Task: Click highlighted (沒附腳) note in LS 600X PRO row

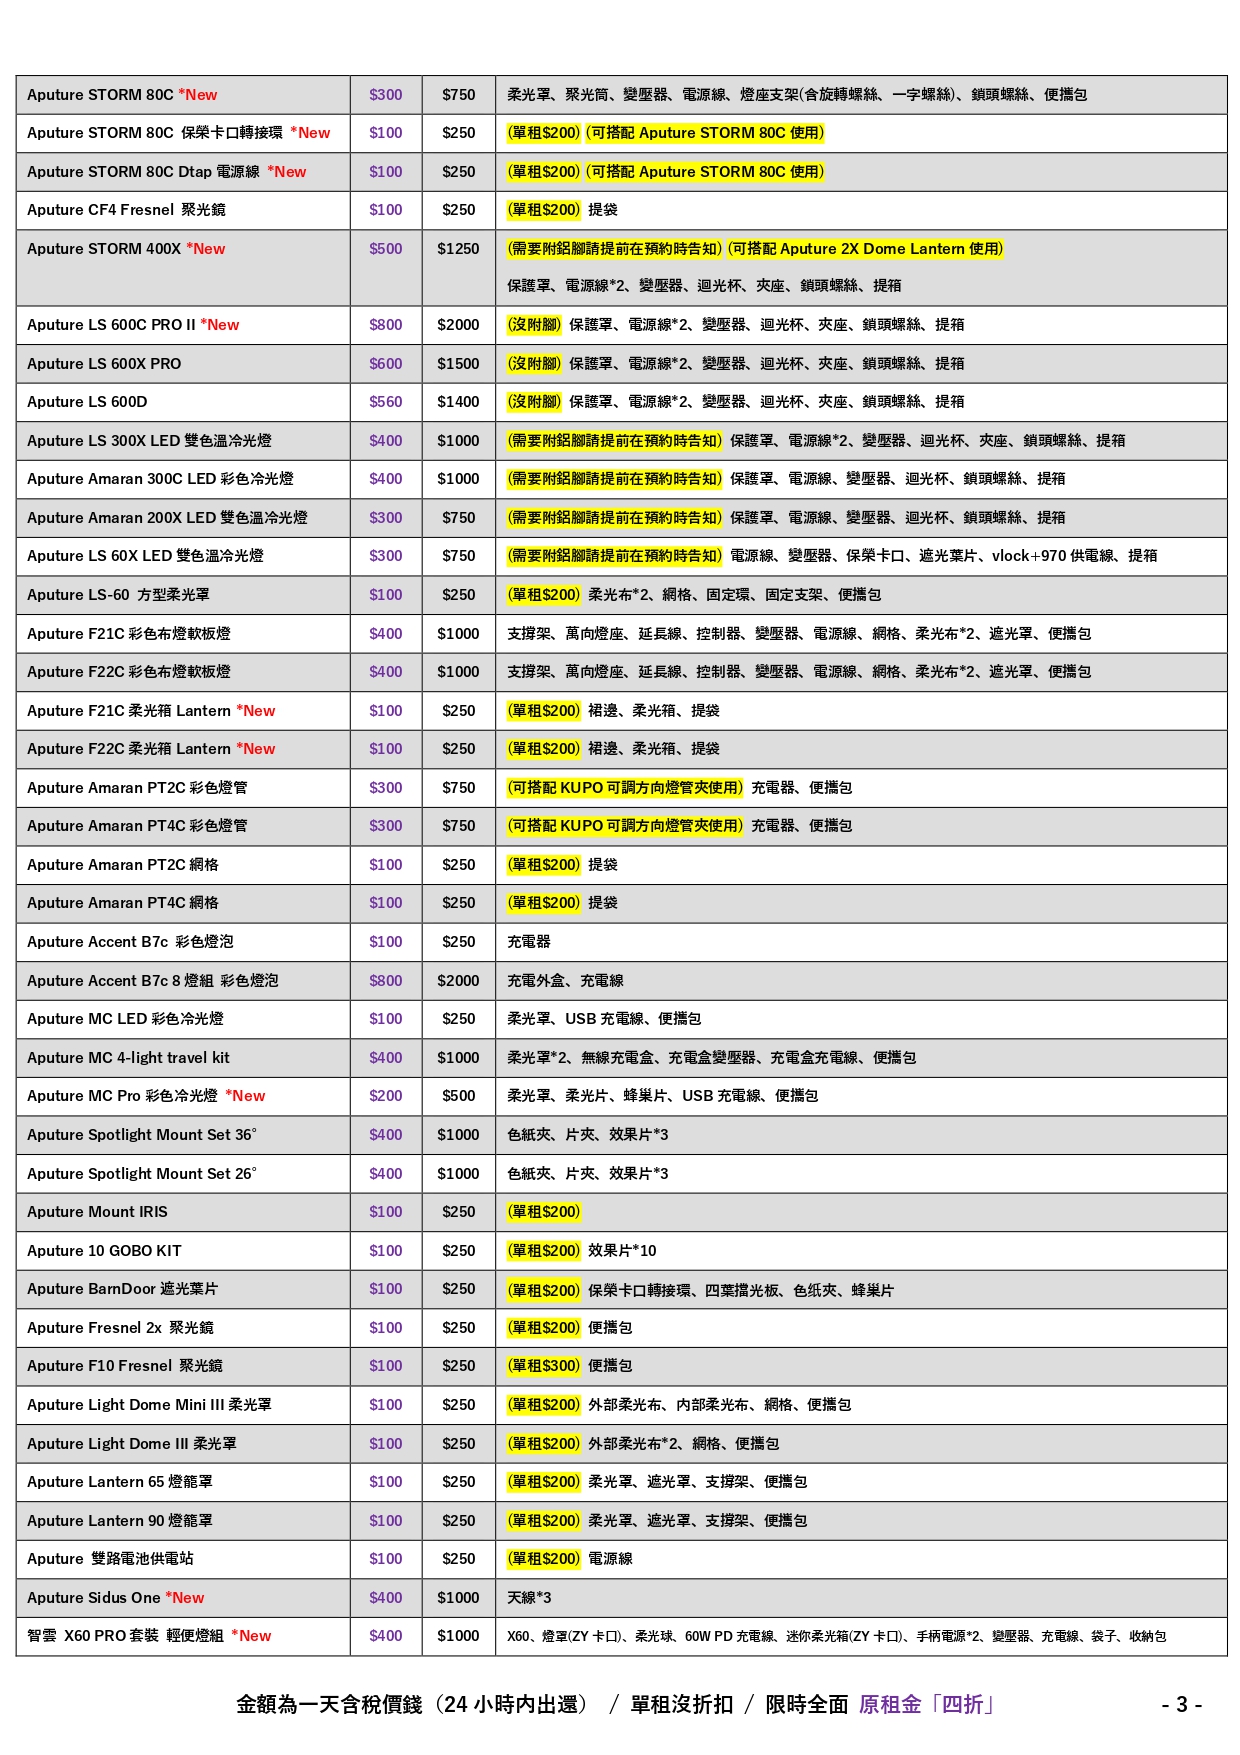Action: [534, 364]
